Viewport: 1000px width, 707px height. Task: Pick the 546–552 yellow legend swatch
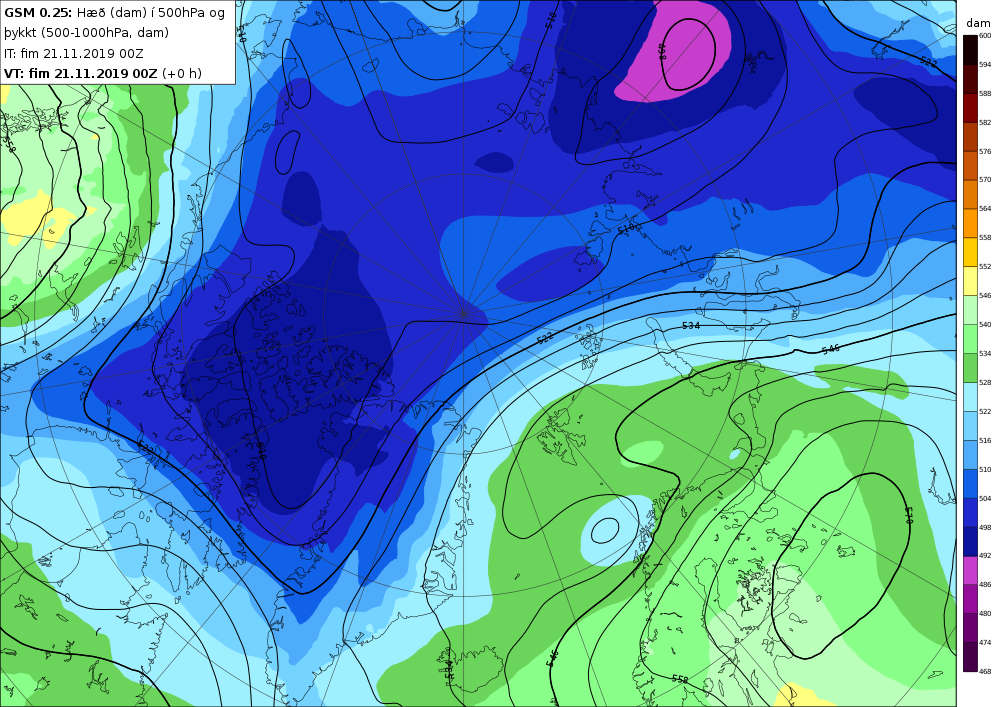pyautogui.click(x=970, y=281)
